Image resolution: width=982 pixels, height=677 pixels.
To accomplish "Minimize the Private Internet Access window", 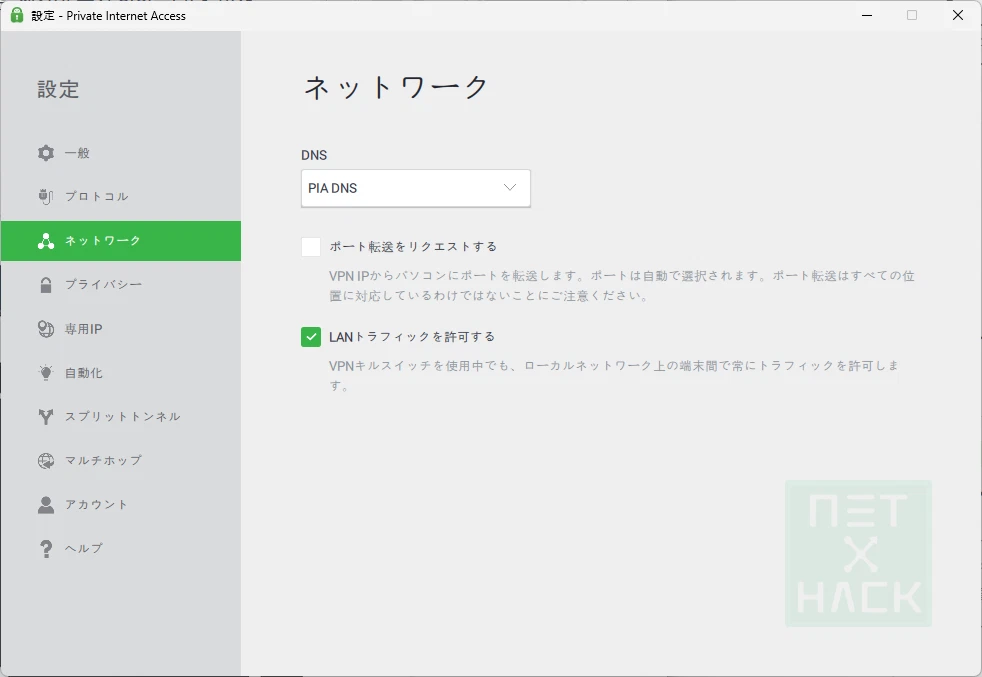I will tap(865, 15).
